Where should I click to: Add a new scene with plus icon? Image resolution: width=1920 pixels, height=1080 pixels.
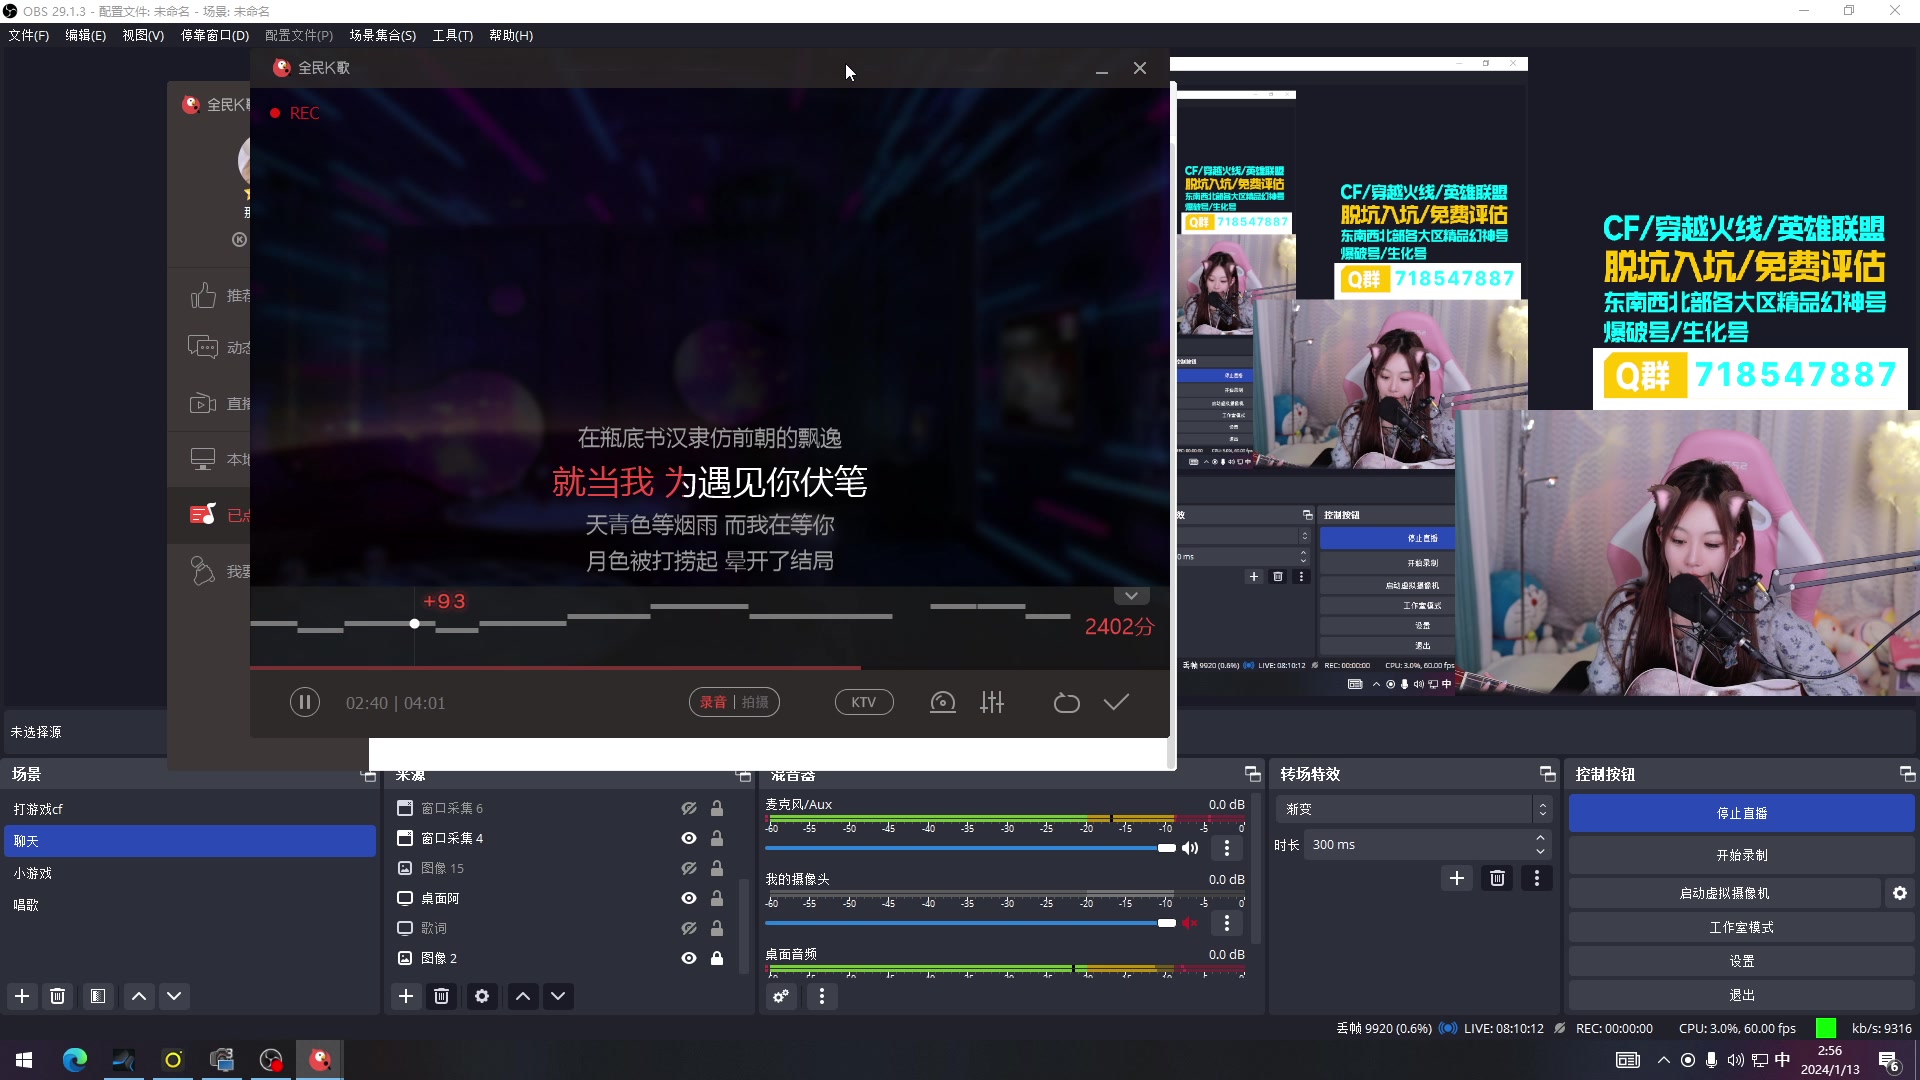[x=22, y=996]
